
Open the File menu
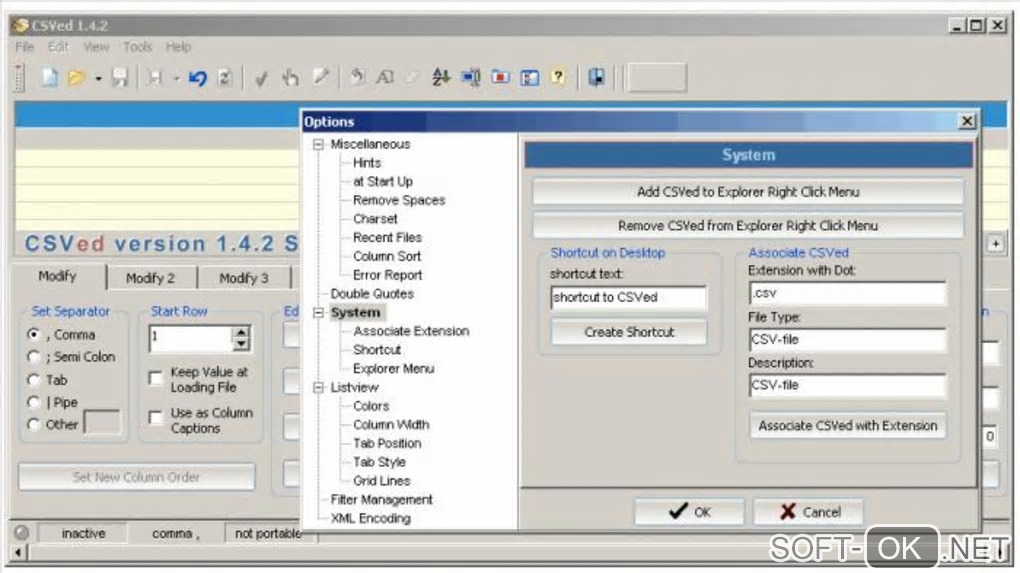click(24, 47)
